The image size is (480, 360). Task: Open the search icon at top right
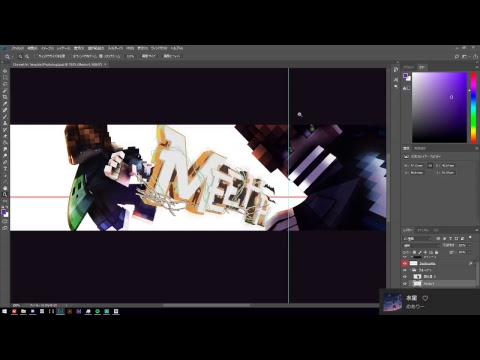[457, 56]
